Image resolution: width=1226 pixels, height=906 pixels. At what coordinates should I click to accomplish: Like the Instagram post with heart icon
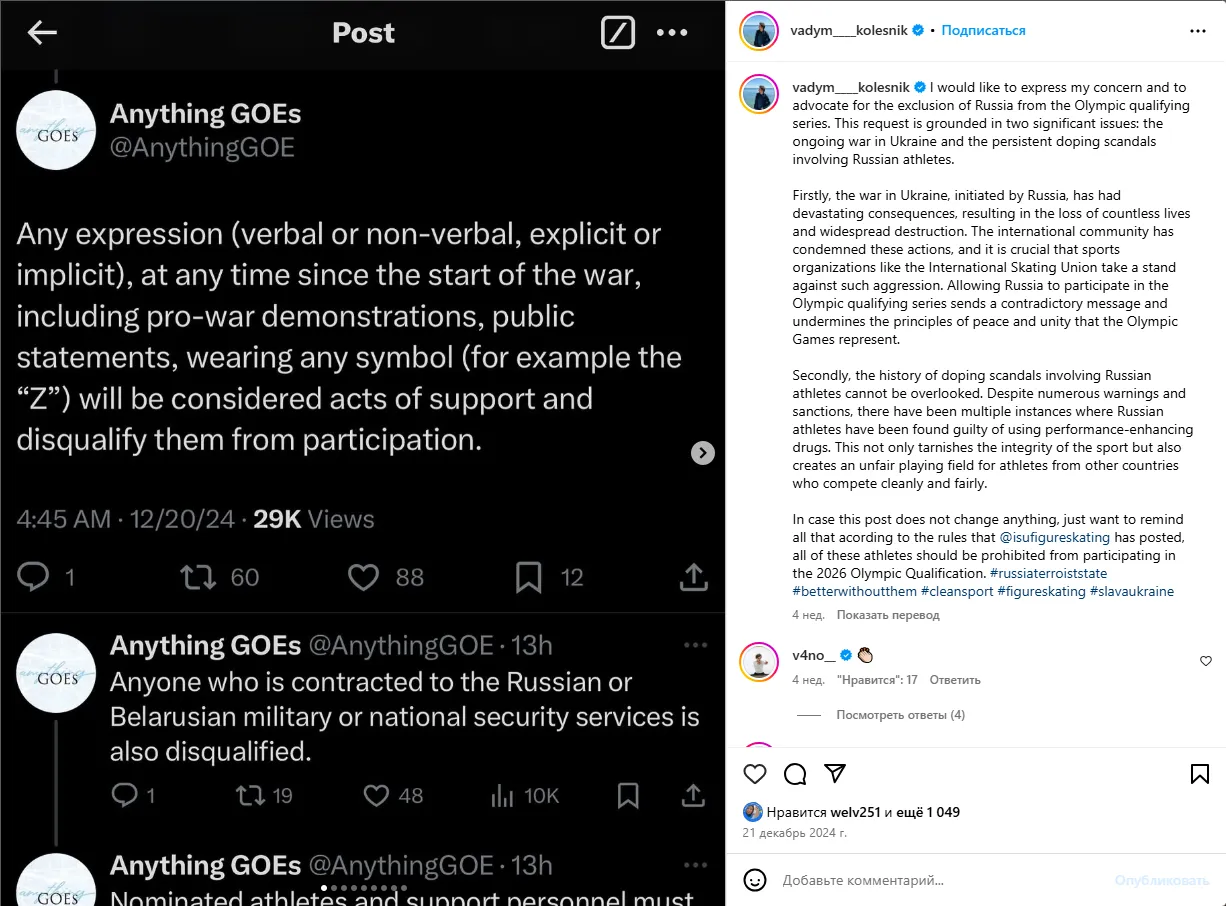[755, 773]
